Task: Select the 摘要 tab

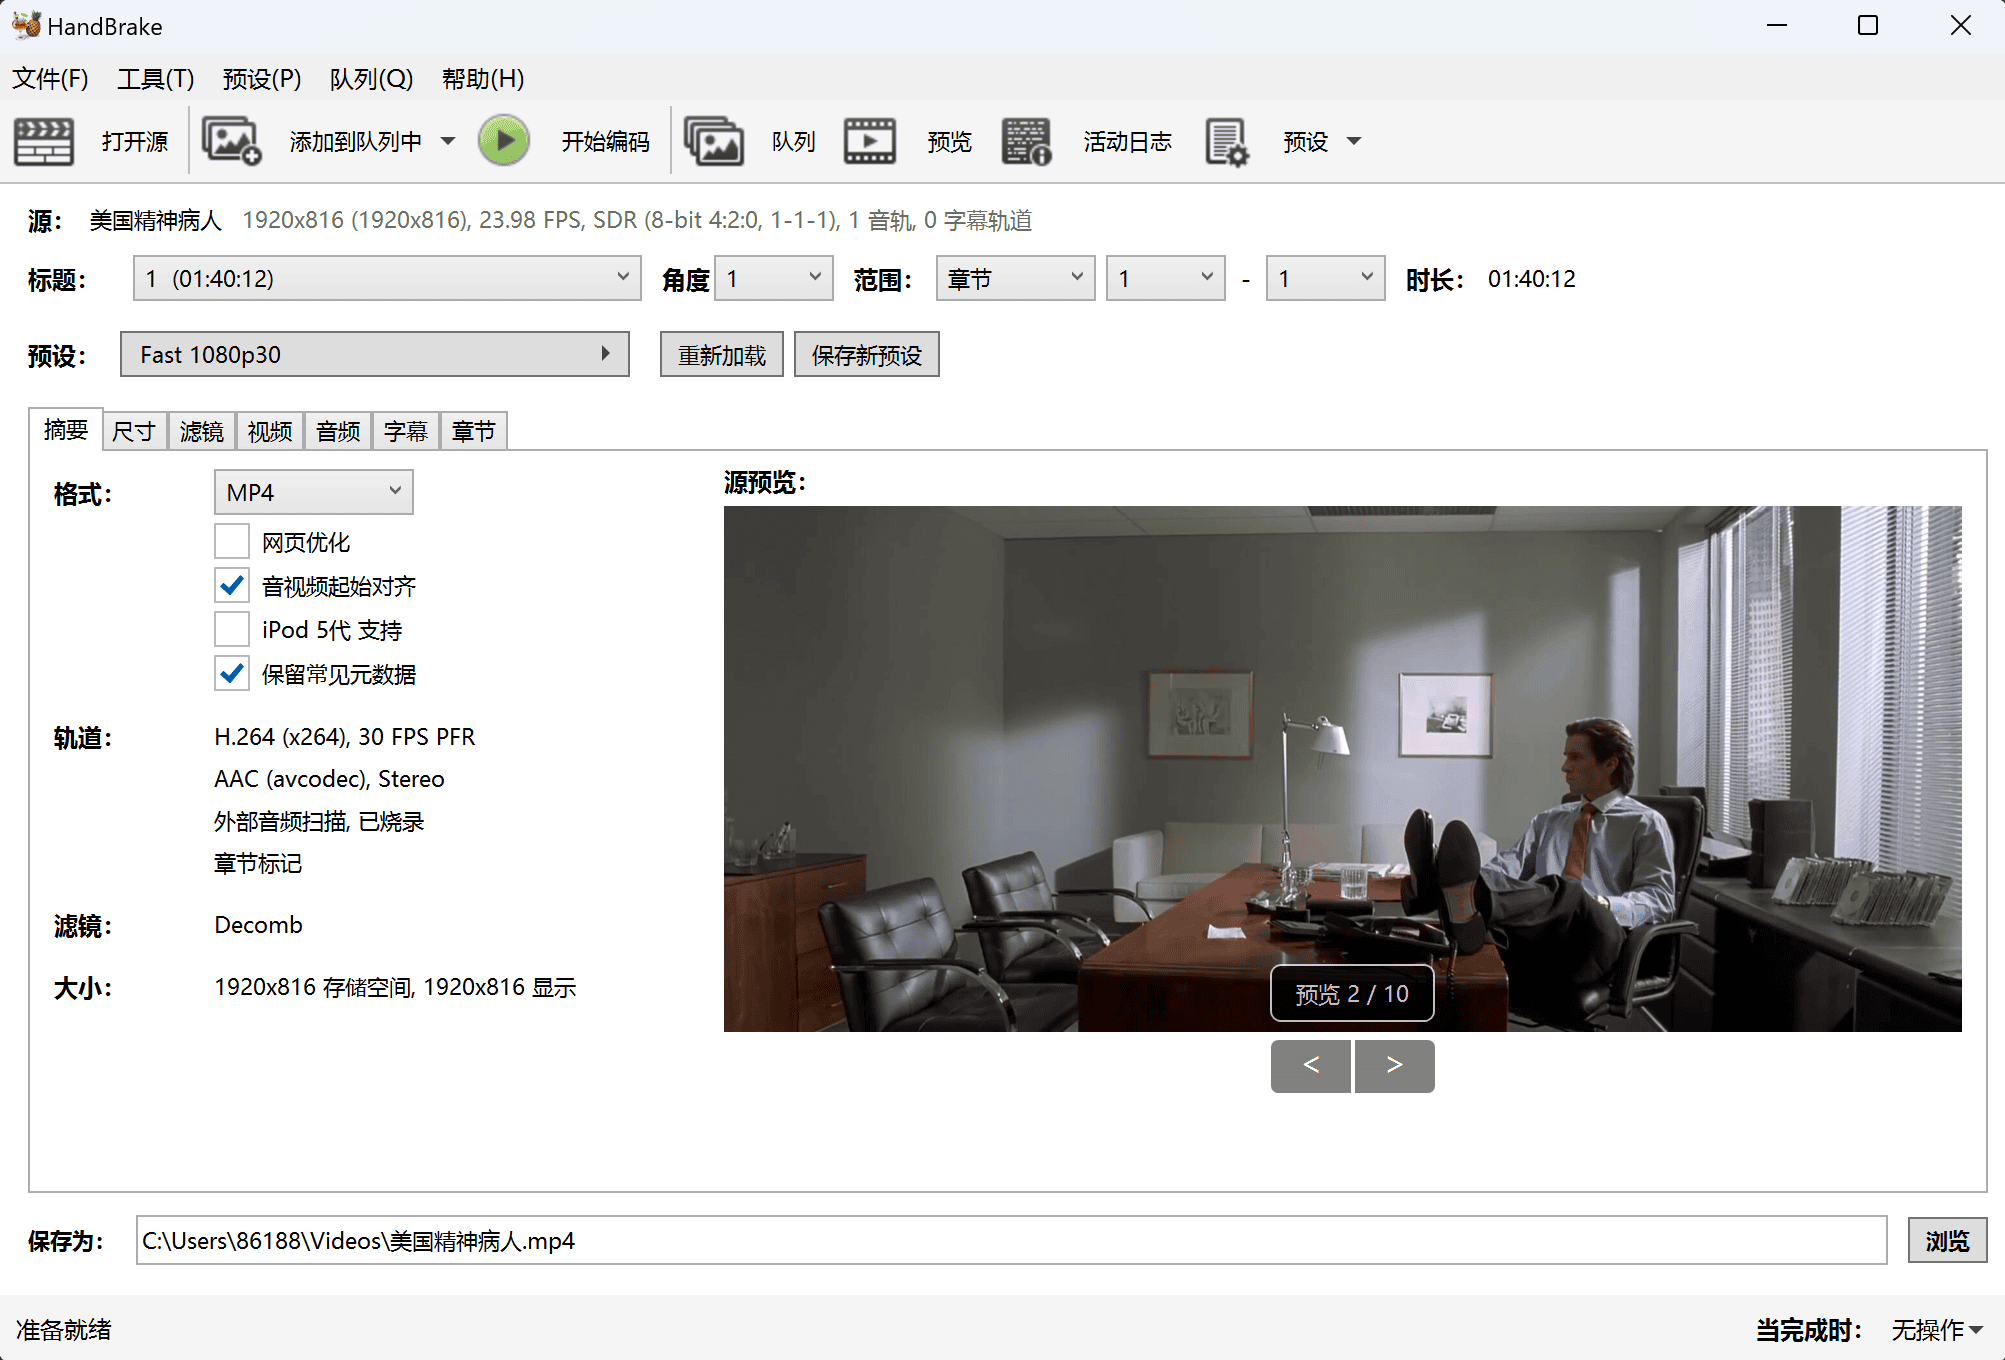Action: 66,430
